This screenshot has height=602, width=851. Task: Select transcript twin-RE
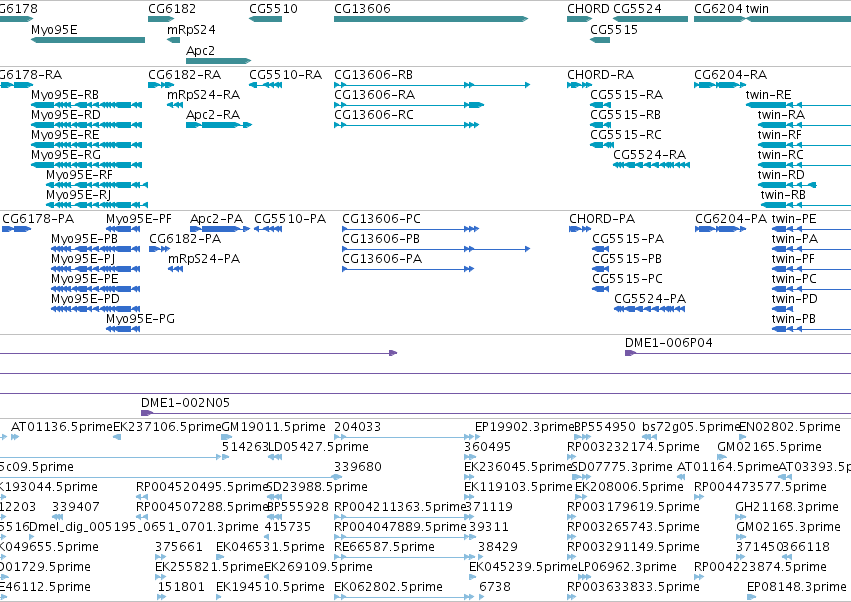pos(769,94)
